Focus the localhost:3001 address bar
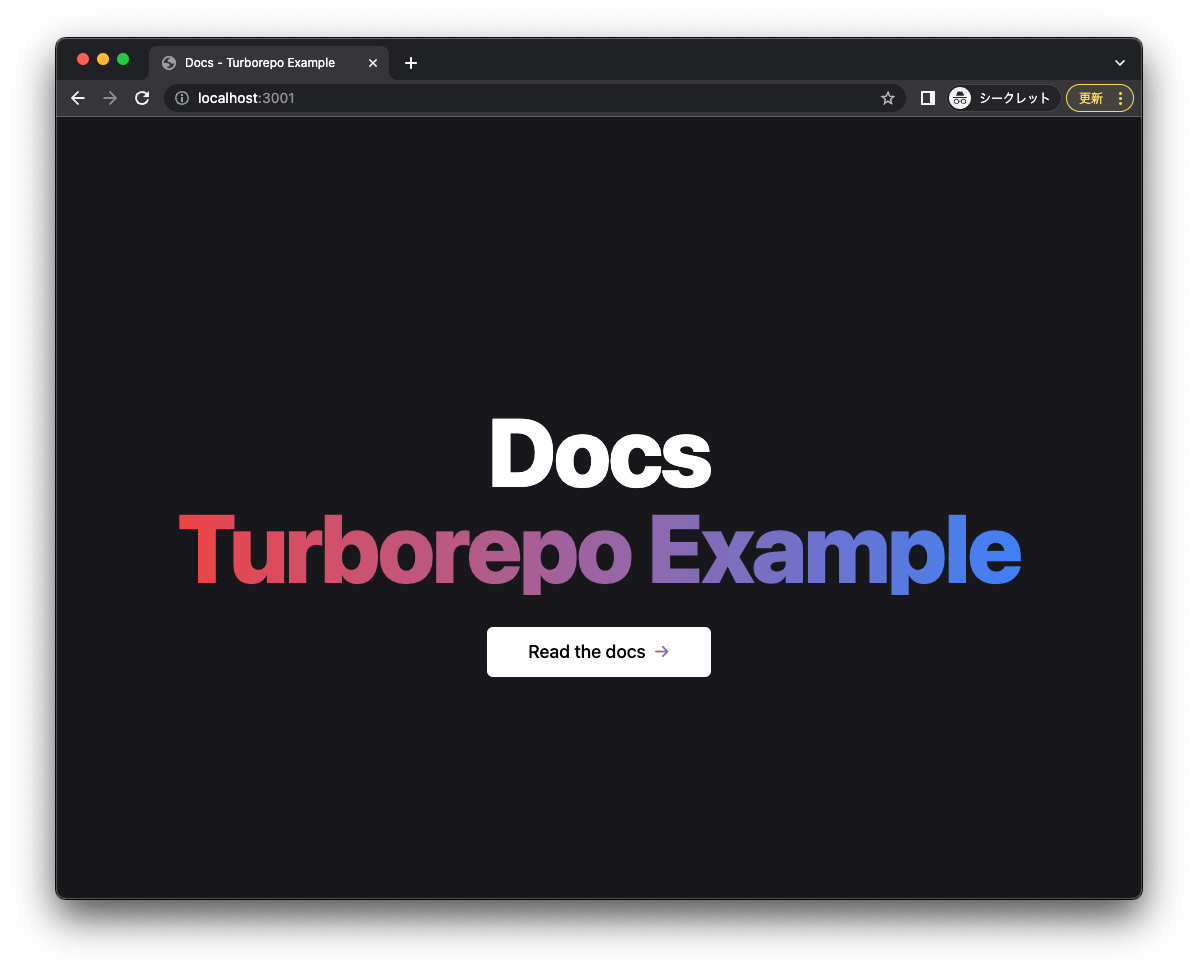The image size is (1198, 973). pyautogui.click(x=535, y=98)
